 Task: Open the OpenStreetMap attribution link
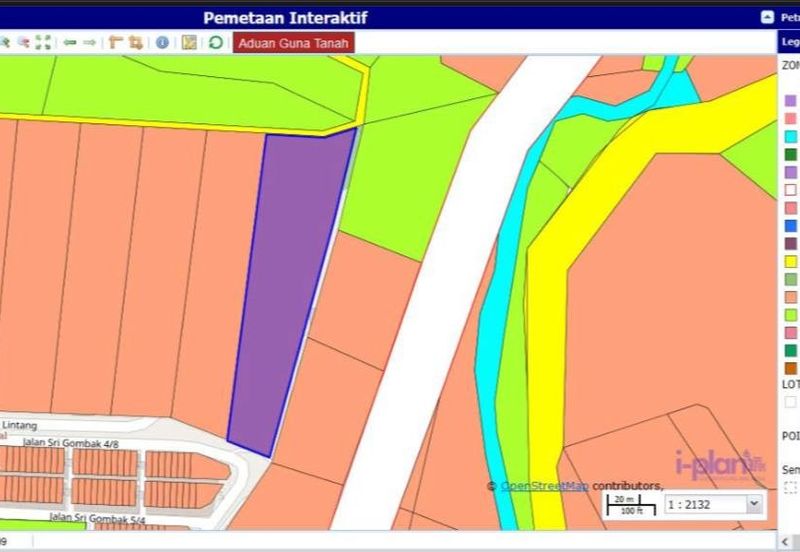tap(544, 486)
